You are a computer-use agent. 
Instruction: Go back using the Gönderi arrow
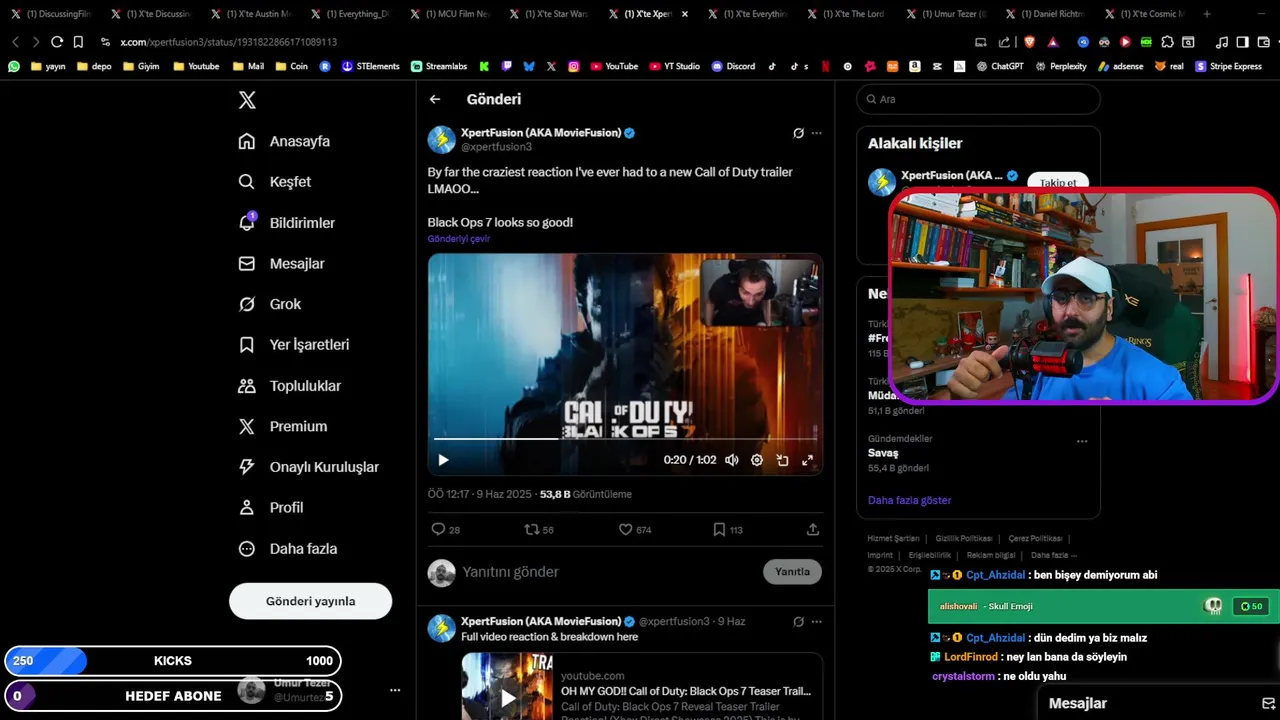pyautogui.click(x=435, y=99)
